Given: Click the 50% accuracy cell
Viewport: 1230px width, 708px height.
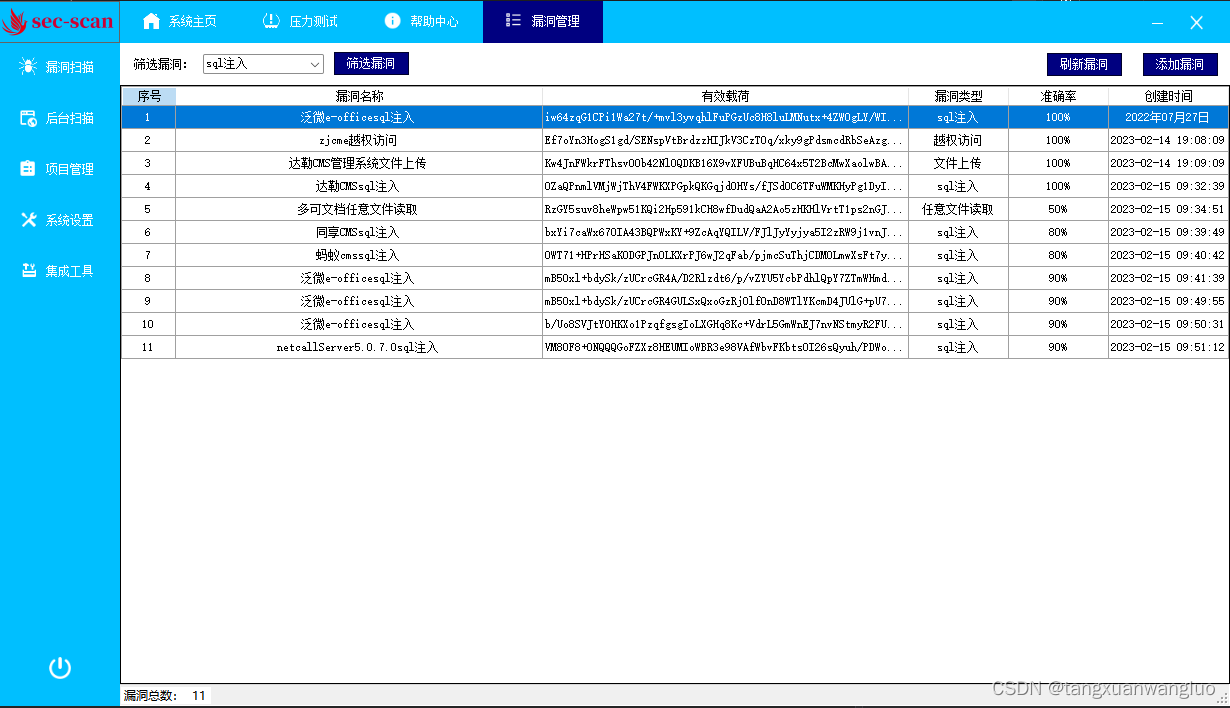Looking at the screenshot, I should click(1058, 209).
